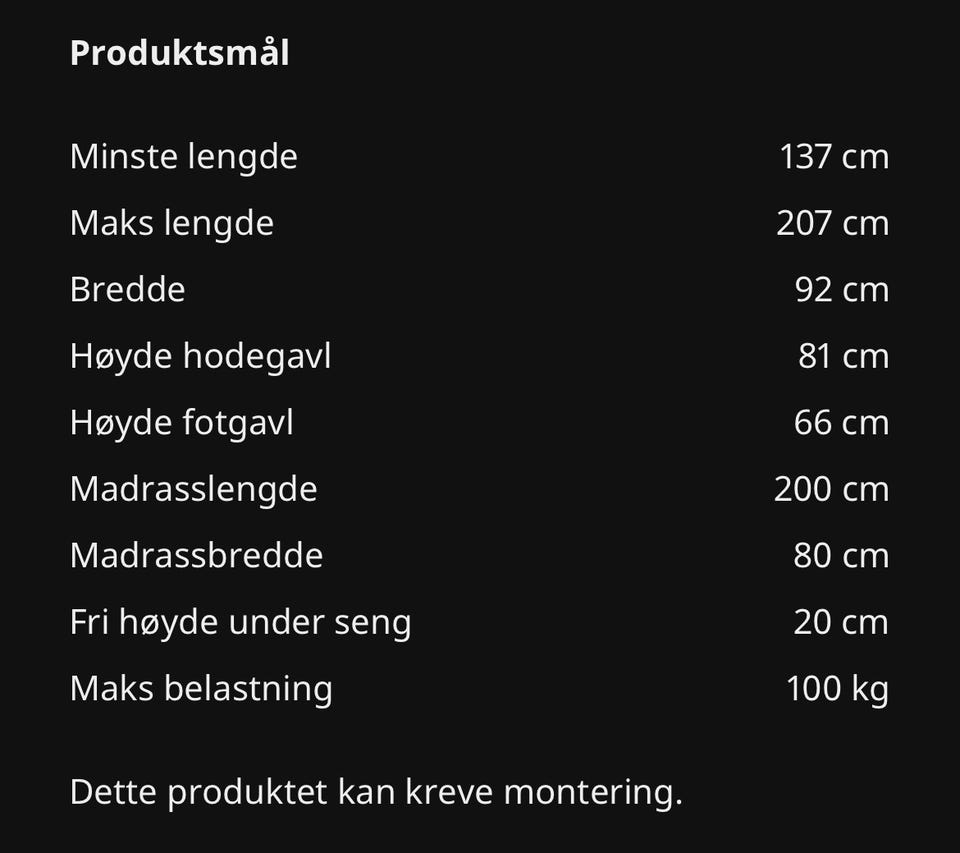Click the 137 cm value
960x853 pixels.
[x=834, y=157]
